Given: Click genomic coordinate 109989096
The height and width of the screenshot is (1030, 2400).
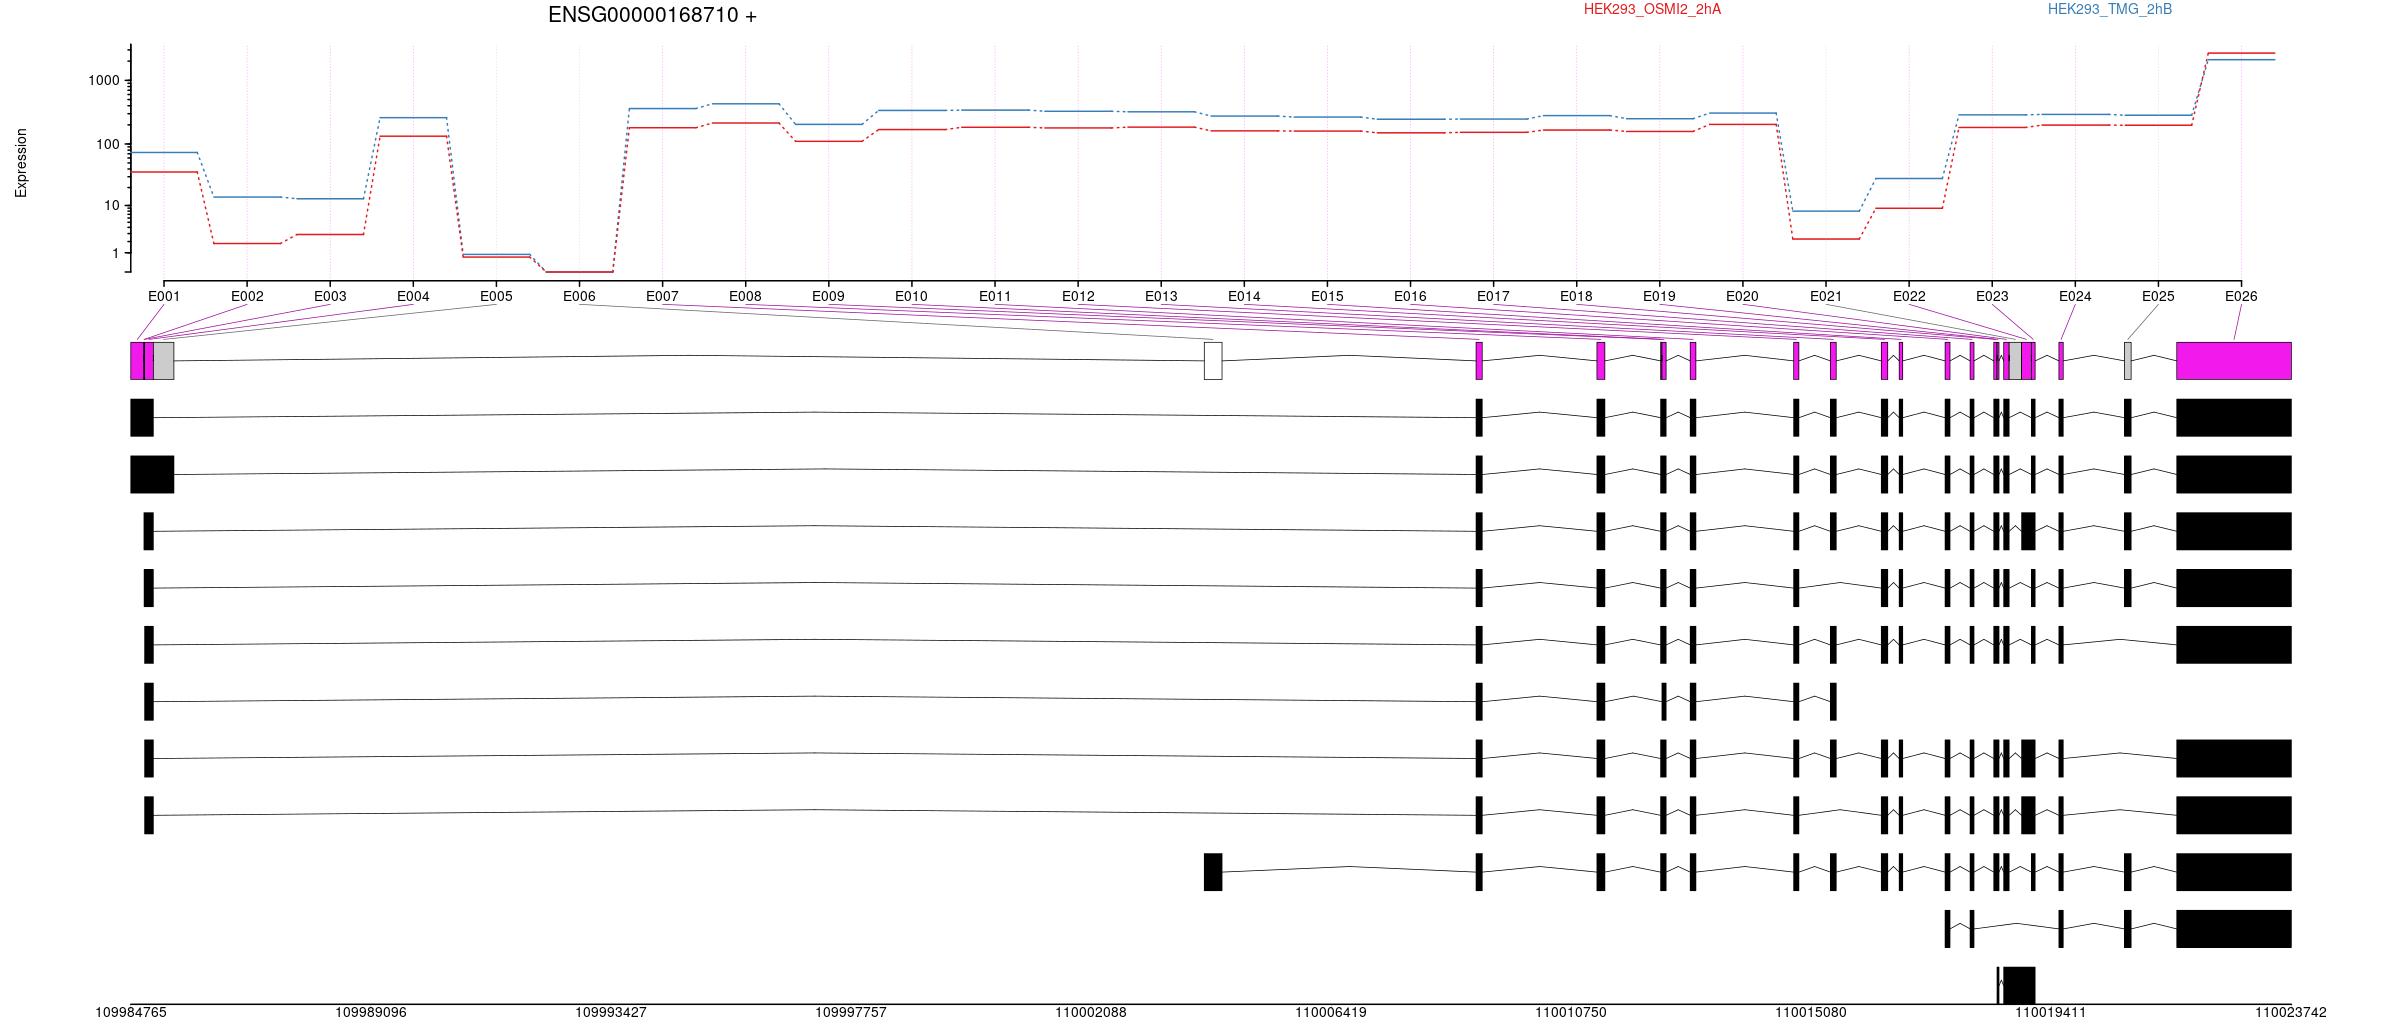Looking at the screenshot, I should tap(371, 1012).
